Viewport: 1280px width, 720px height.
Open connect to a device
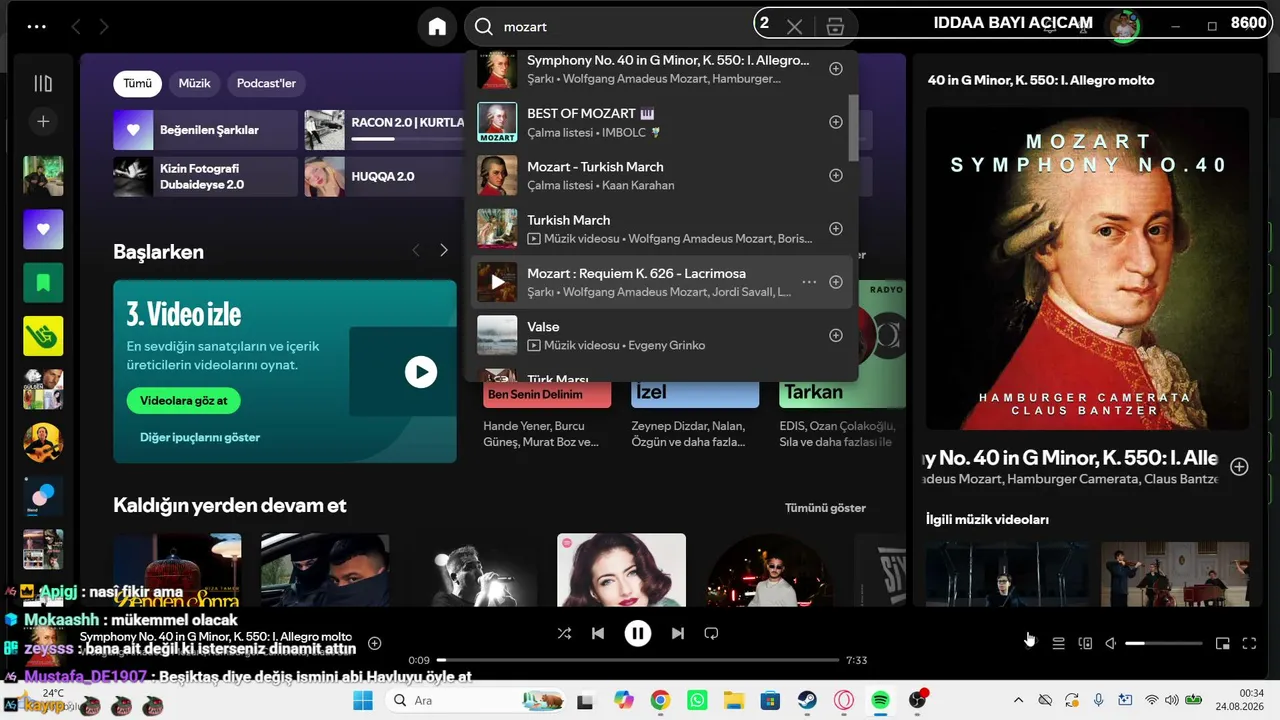point(1085,643)
